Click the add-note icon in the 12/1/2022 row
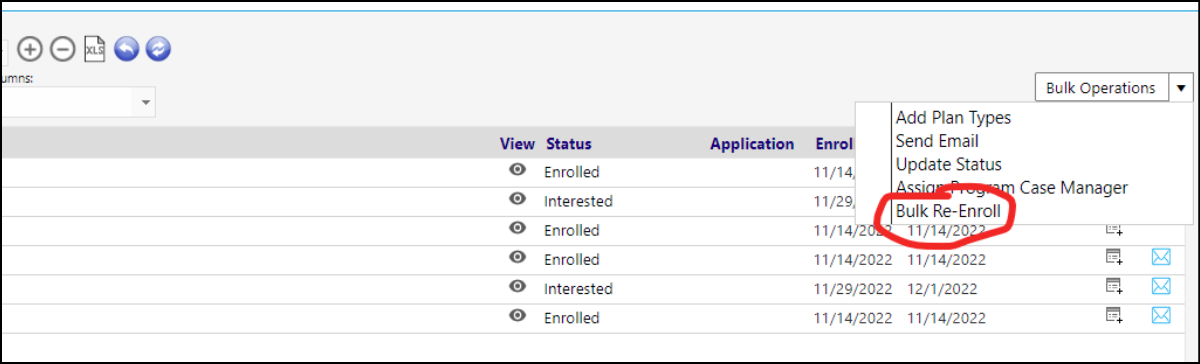1200x364 pixels. pyautogui.click(x=1114, y=286)
